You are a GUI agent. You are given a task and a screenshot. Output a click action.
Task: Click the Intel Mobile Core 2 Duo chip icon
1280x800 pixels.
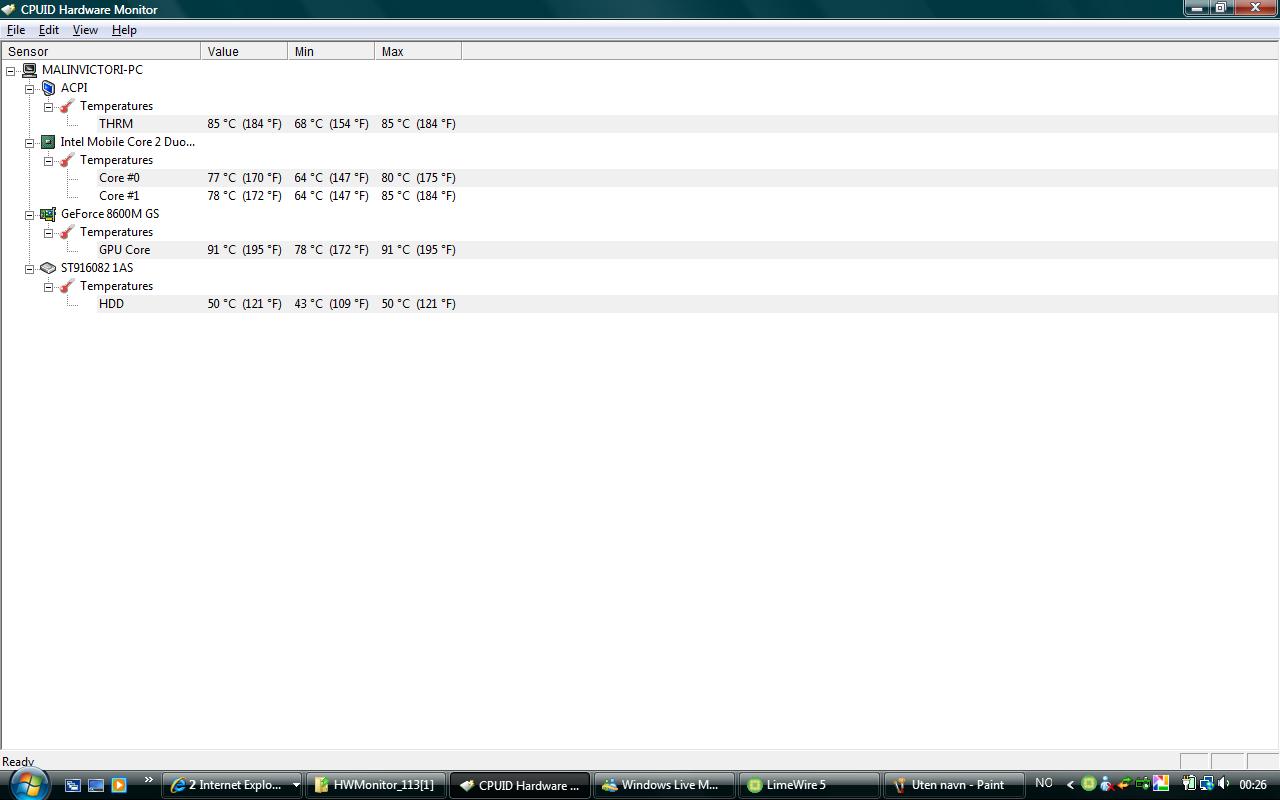point(48,142)
